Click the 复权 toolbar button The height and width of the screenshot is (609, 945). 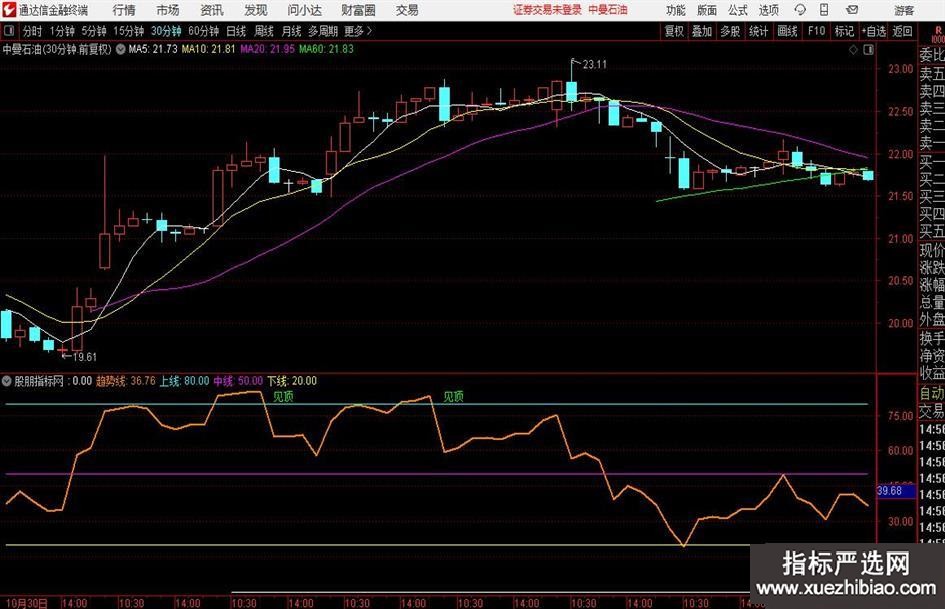pos(674,31)
